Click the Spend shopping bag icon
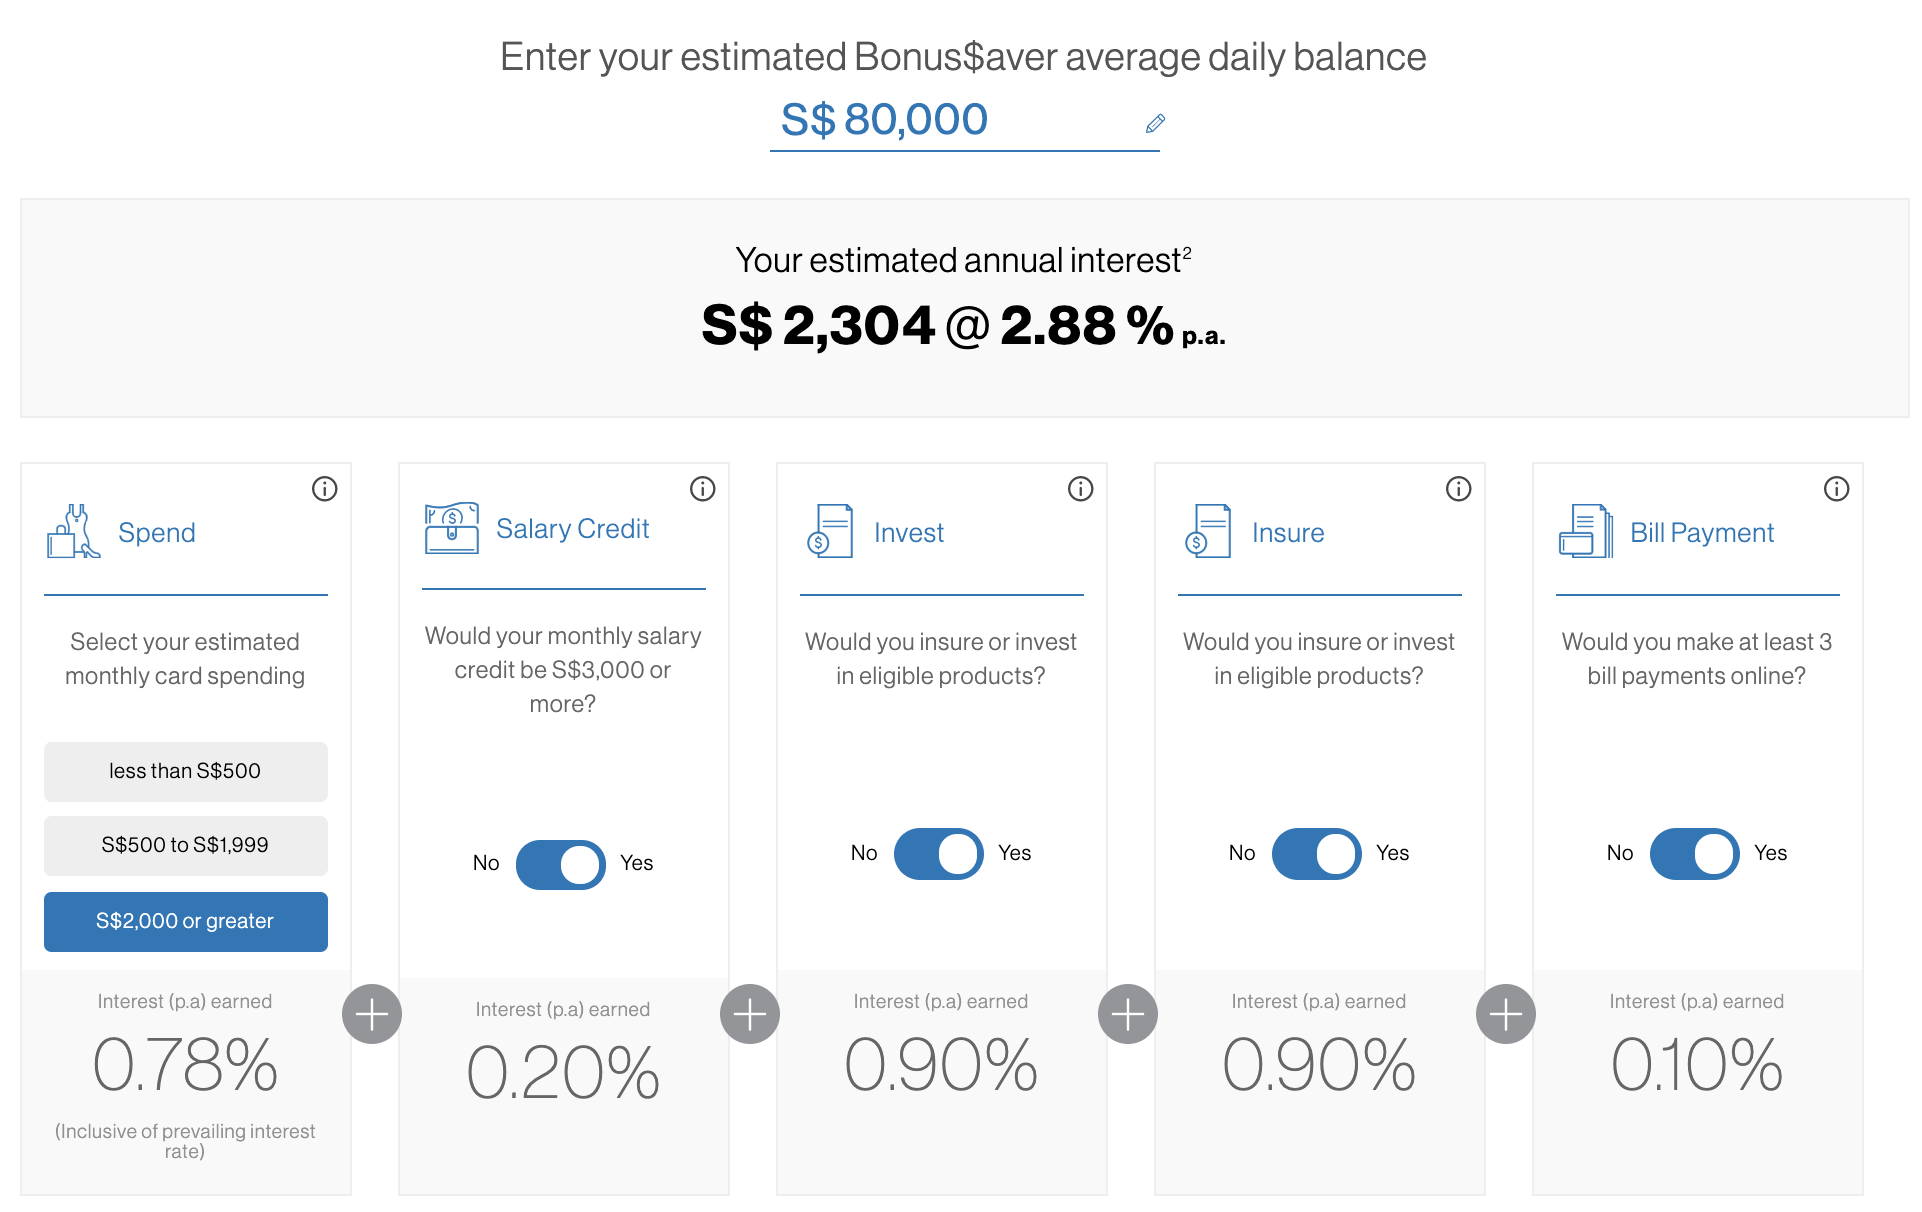Viewport: 1922px width, 1212px height. click(73, 531)
